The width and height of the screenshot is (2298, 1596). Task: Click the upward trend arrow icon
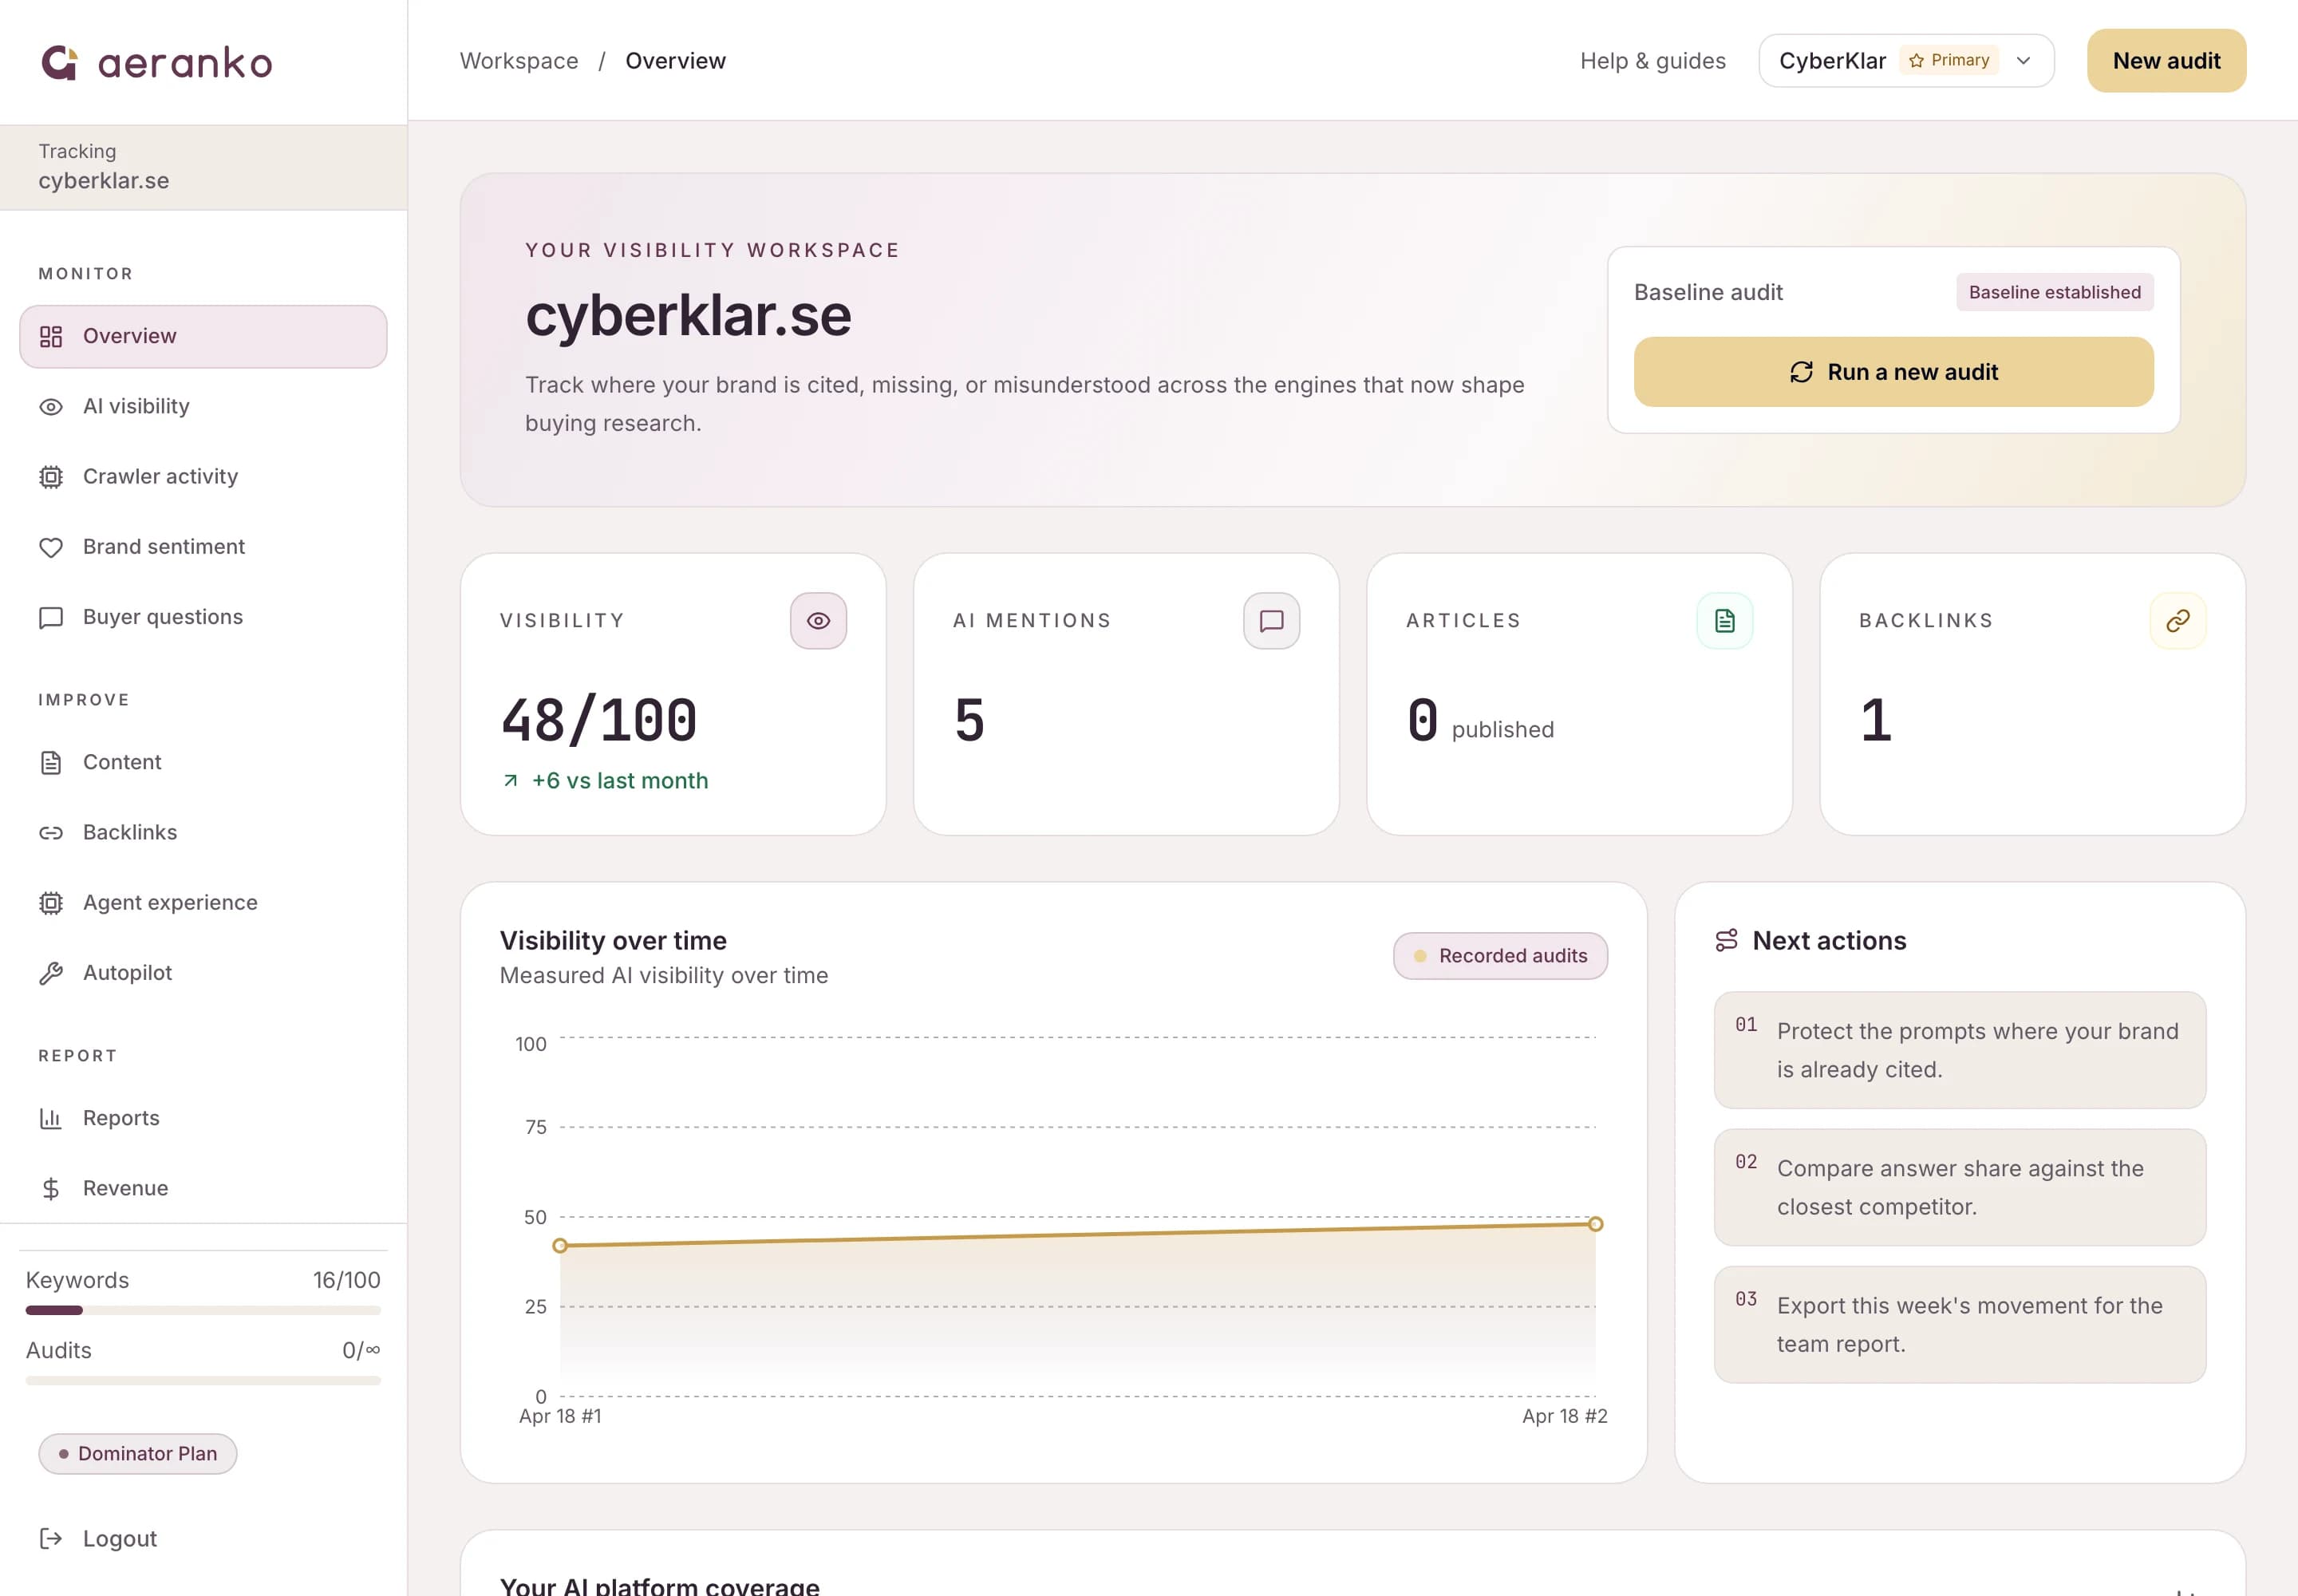point(510,780)
